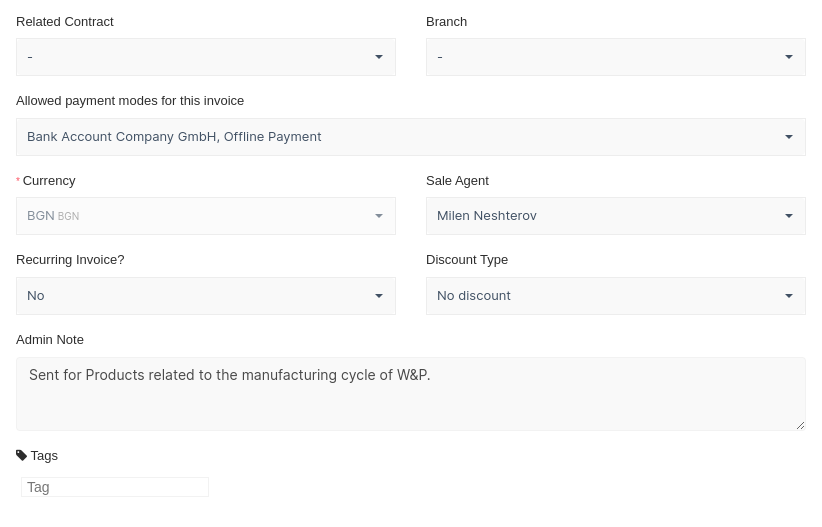
Task: Click the greyed caret in Currency field
Action: 379,216
